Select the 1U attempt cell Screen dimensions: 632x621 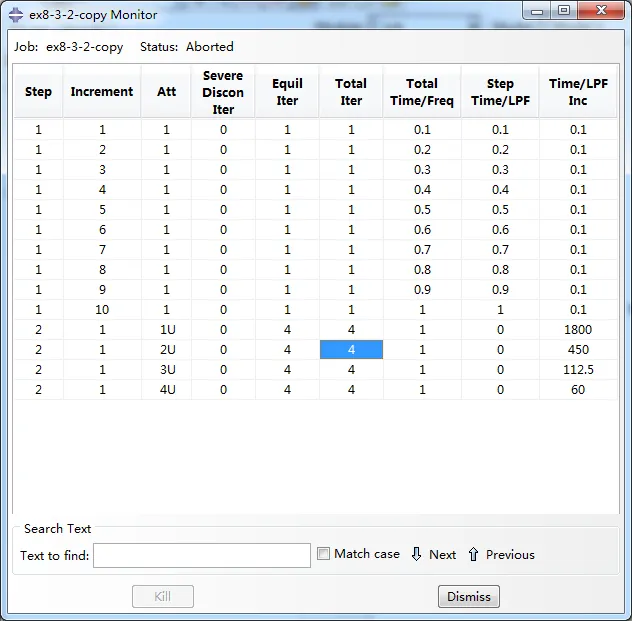167,330
